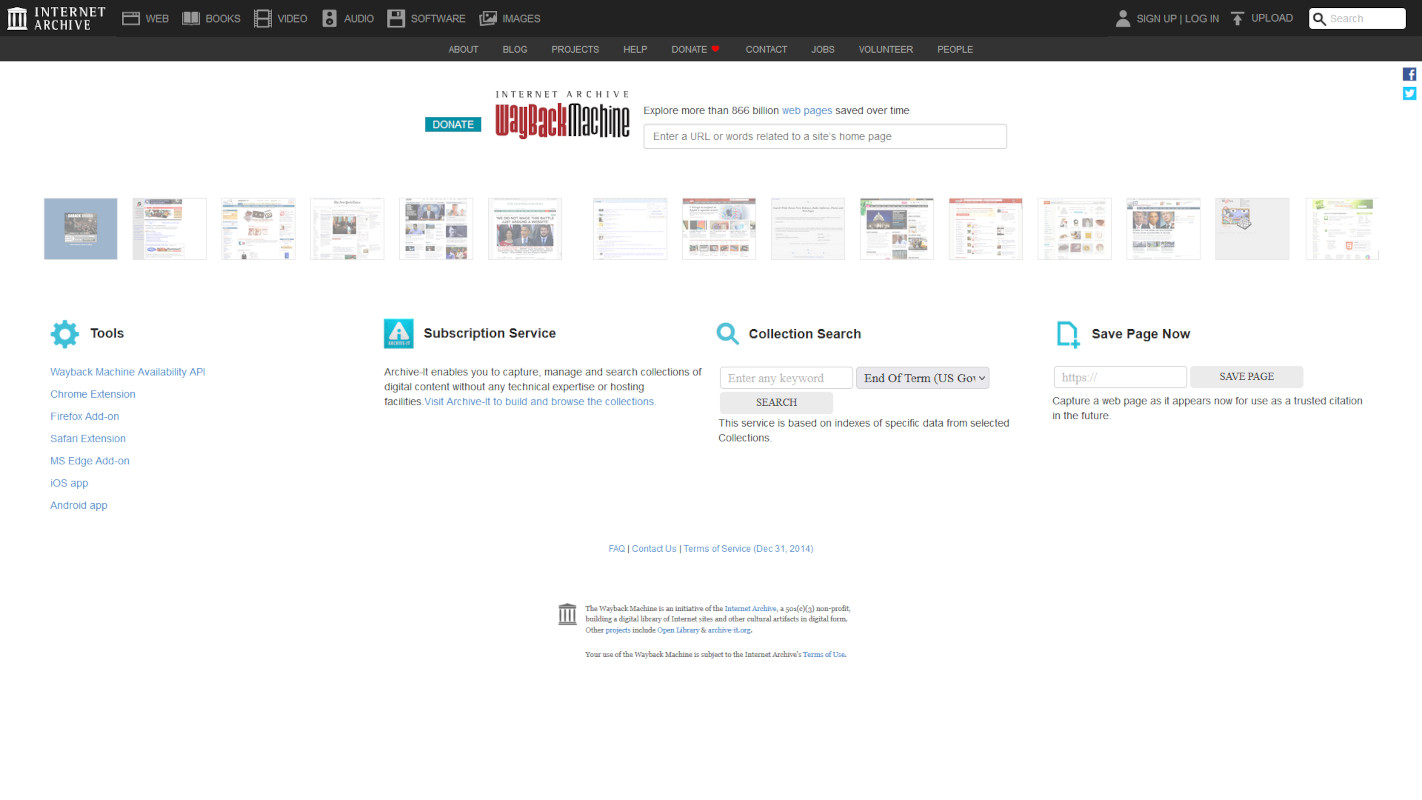The image size is (1422, 800).
Task: Open Terms of Service (Dec 31, 2014) link
Action: (x=748, y=548)
